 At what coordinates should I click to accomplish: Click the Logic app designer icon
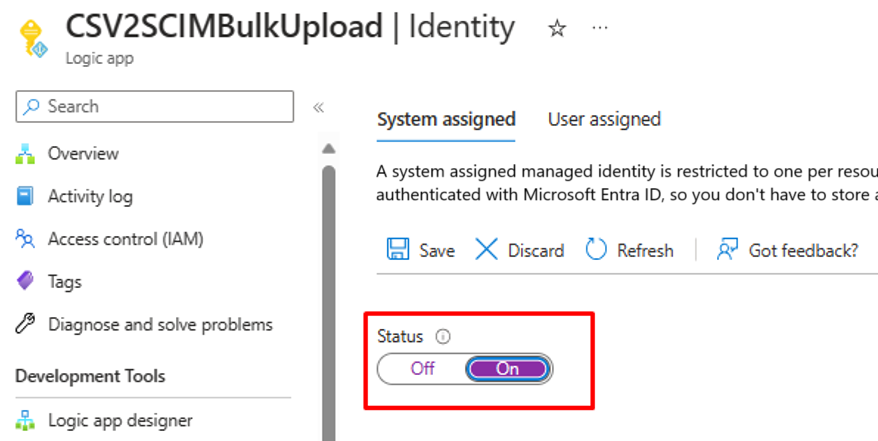click(x=25, y=420)
